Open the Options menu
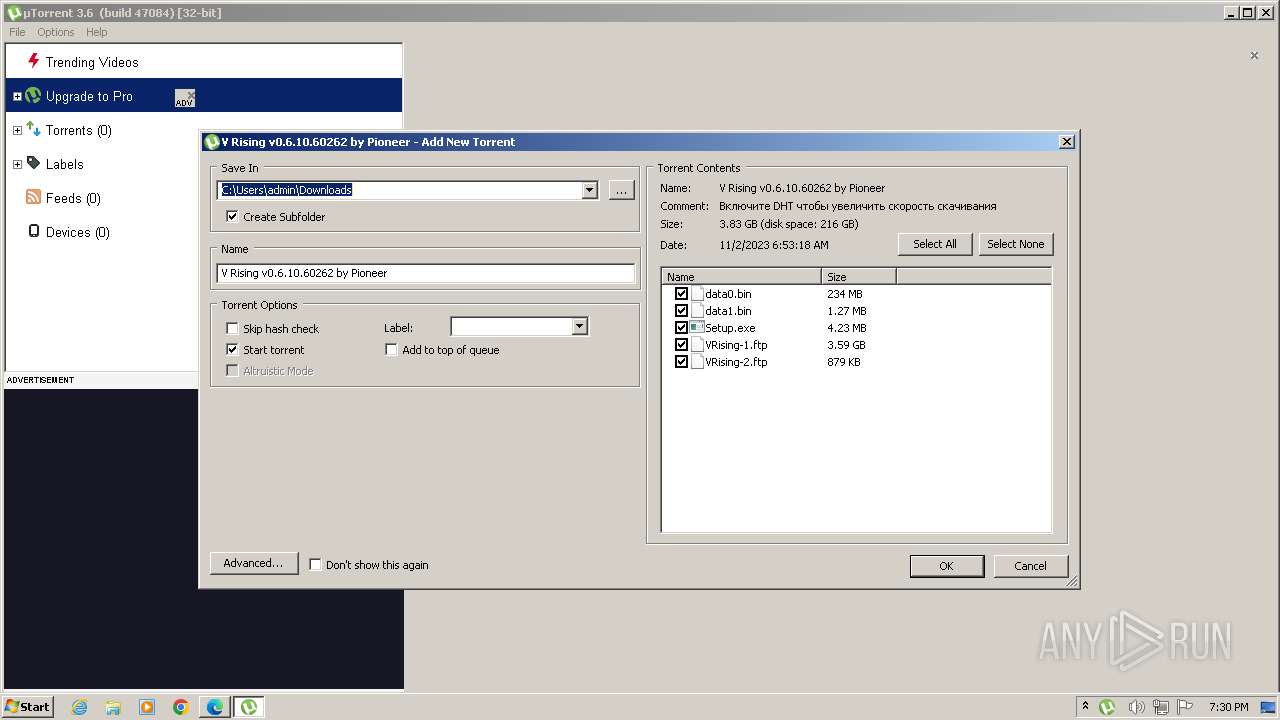The width and height of the screenshot is (1280, 720). click(x=56, y=32)
